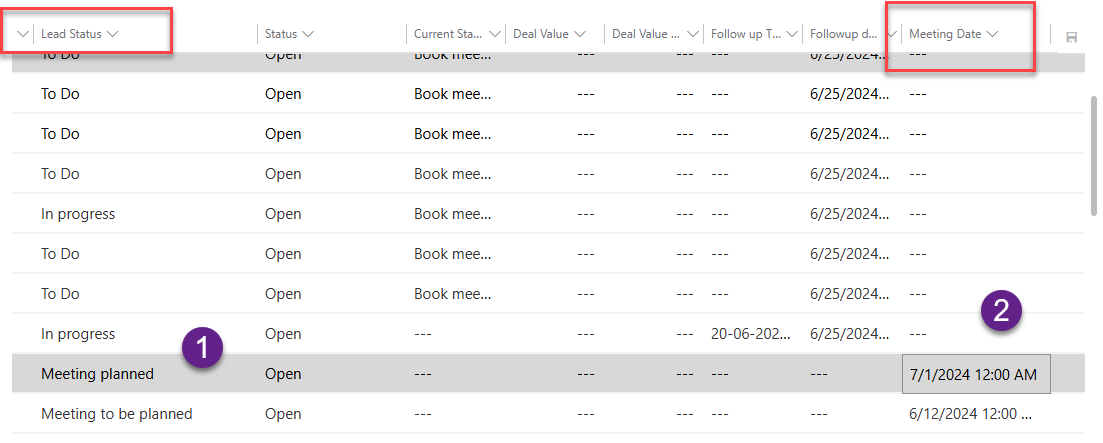Expand the Current Stage column chevron
The width and height of the screenshot is (1103, 443).
click(495, 34)
